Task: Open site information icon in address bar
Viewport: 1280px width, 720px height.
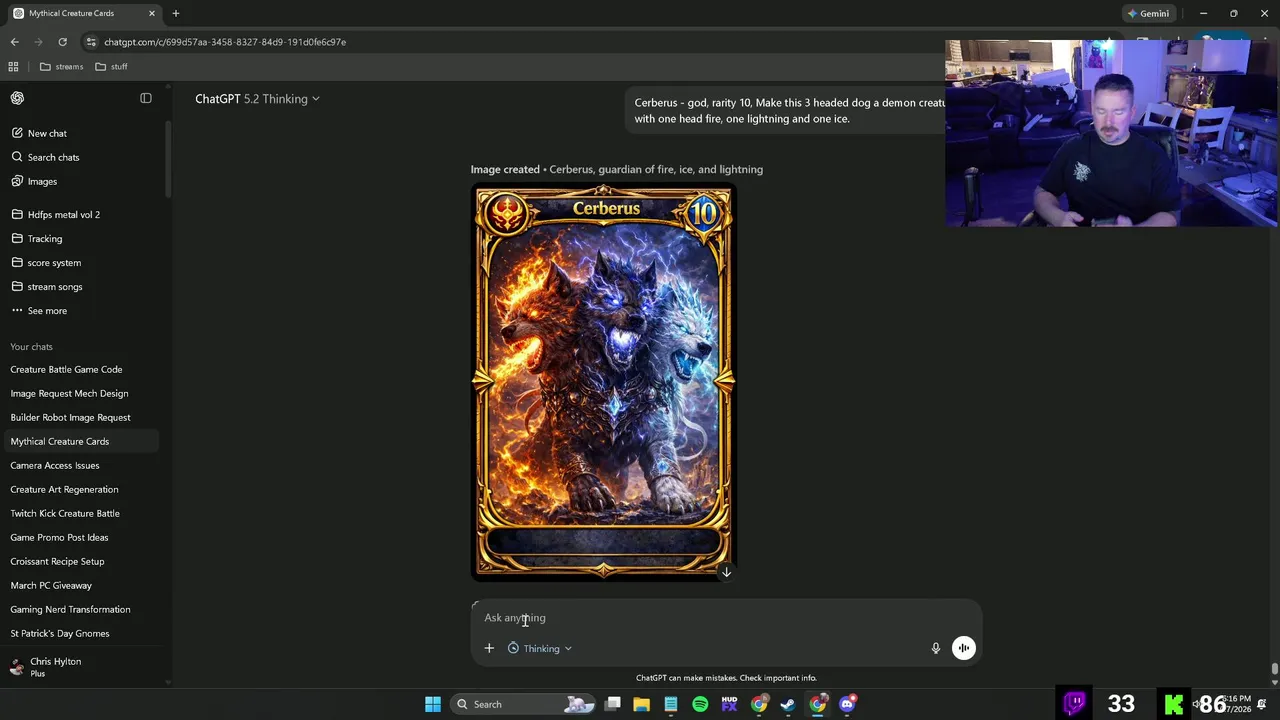Action: [x=92, y=42]
